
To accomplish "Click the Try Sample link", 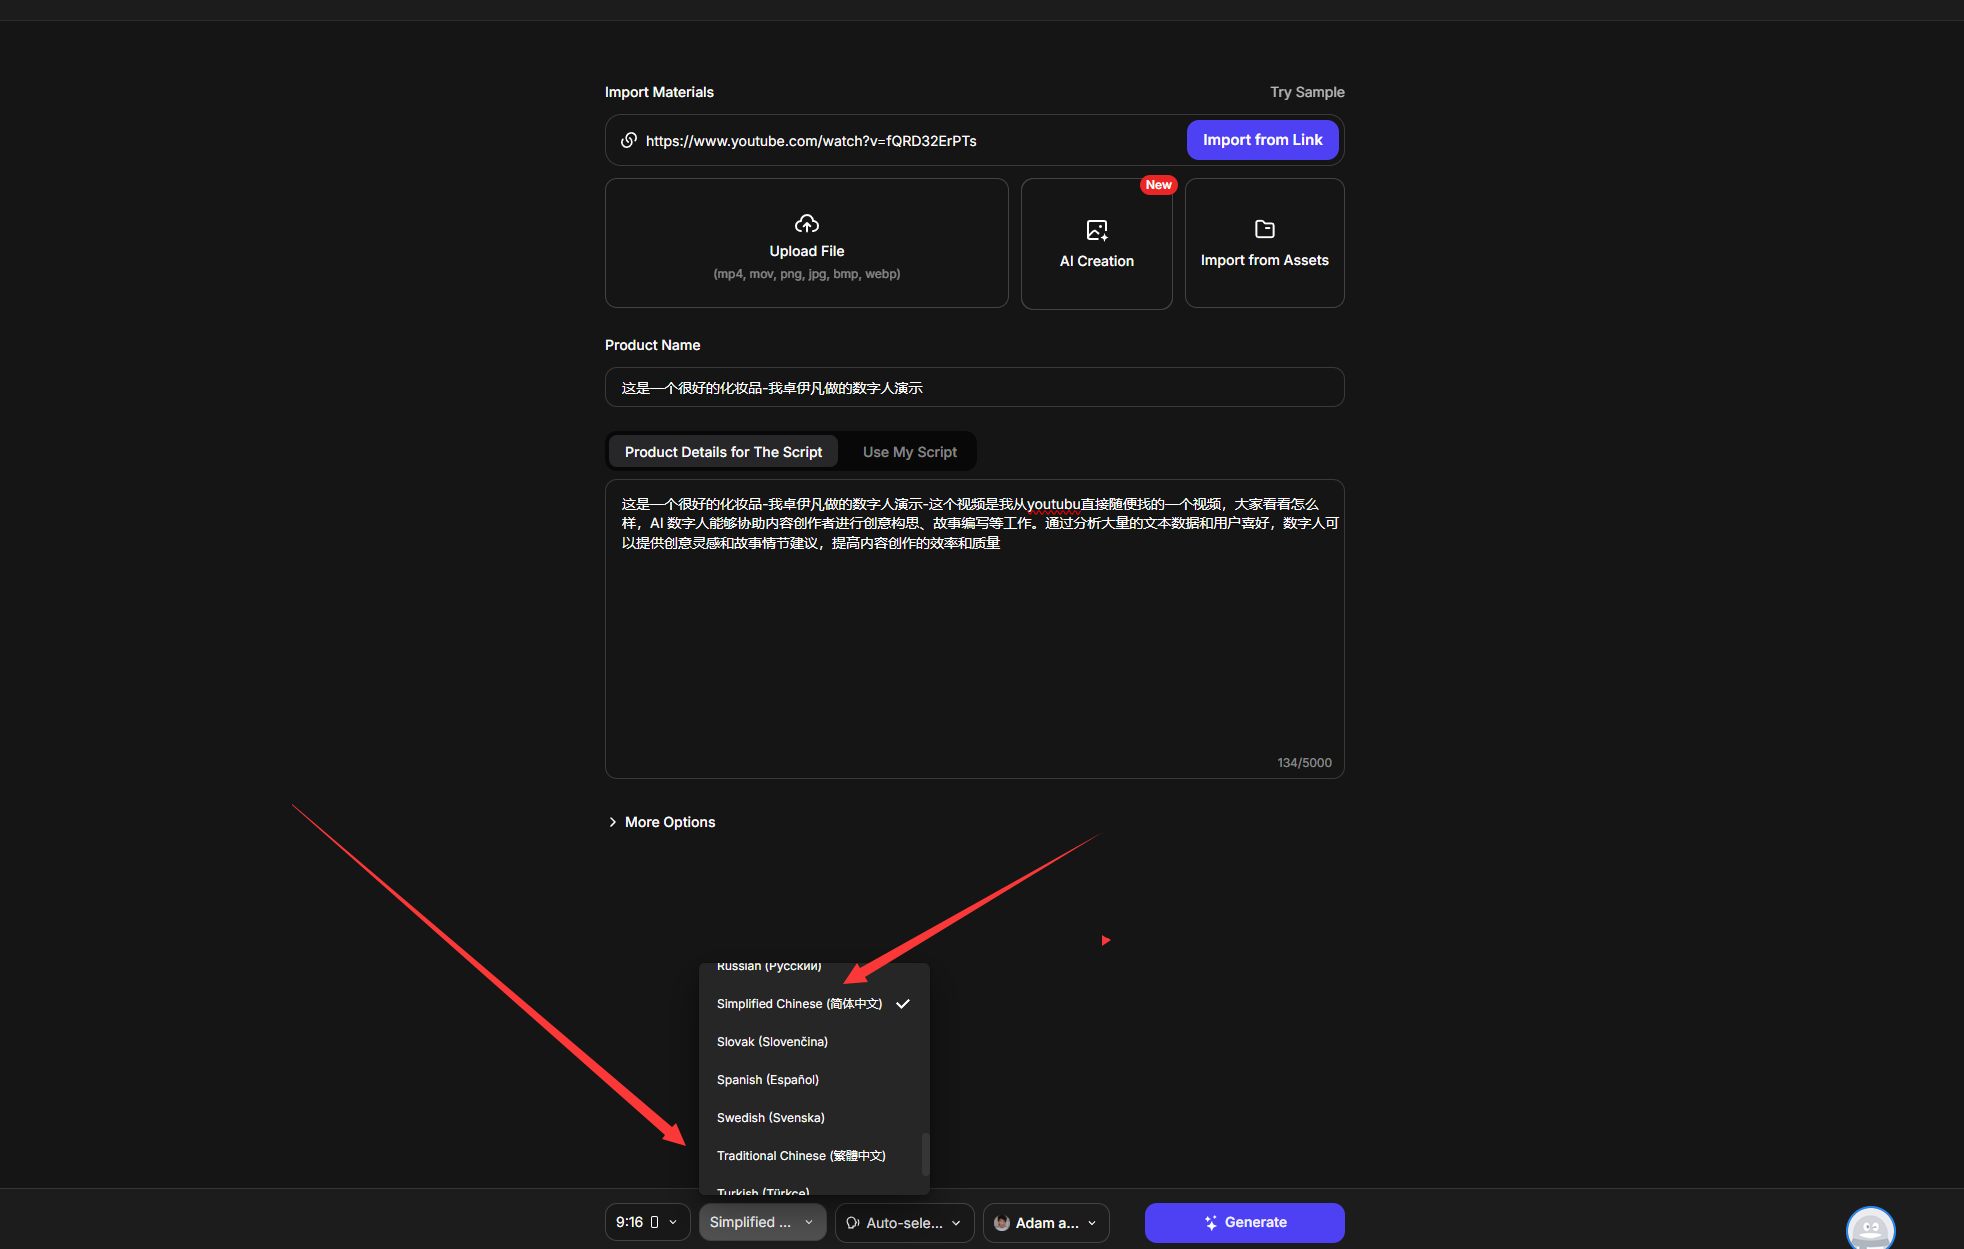I will [x=1306, y=92].
